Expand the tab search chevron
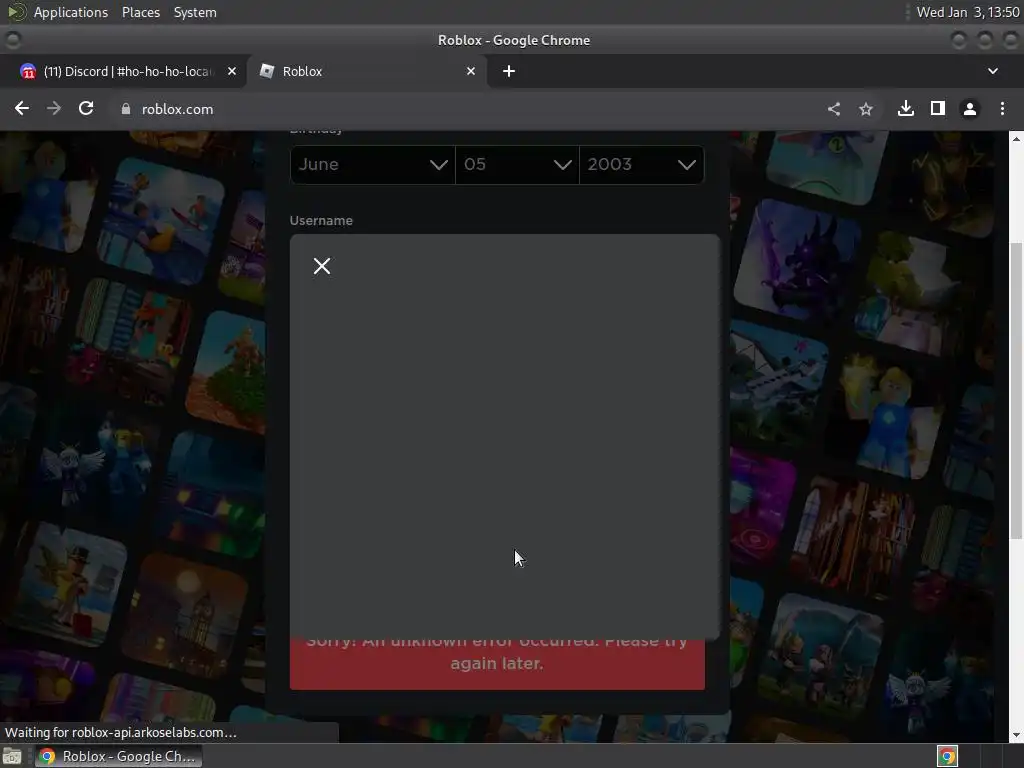The height and width of the screenshot is (768, 1024). (x=993, y=71)
